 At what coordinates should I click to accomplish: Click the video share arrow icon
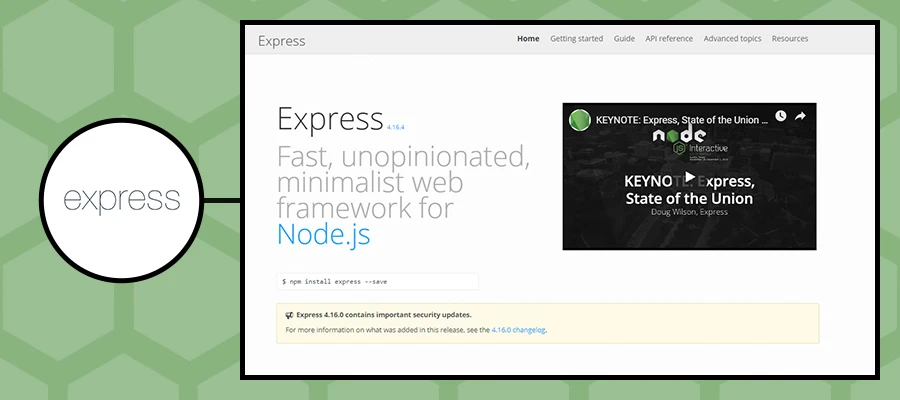pyautogui.click(x=801, y=117)
